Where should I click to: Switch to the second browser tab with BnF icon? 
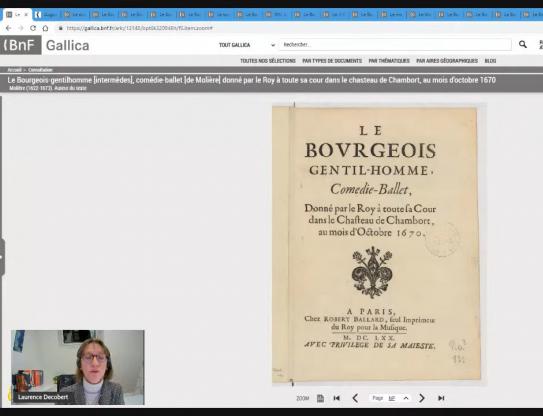(47, 15)
